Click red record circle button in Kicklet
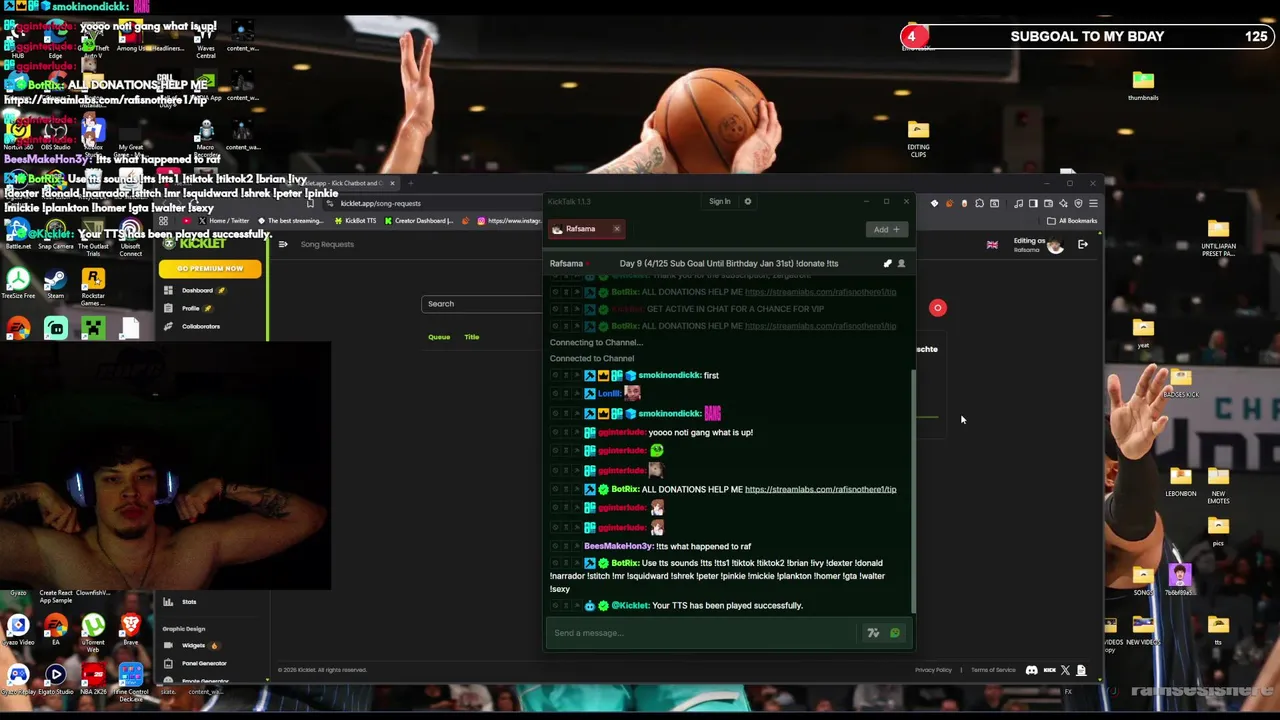This screenshot has height=720, width=1280. click(x=938, y=308)
